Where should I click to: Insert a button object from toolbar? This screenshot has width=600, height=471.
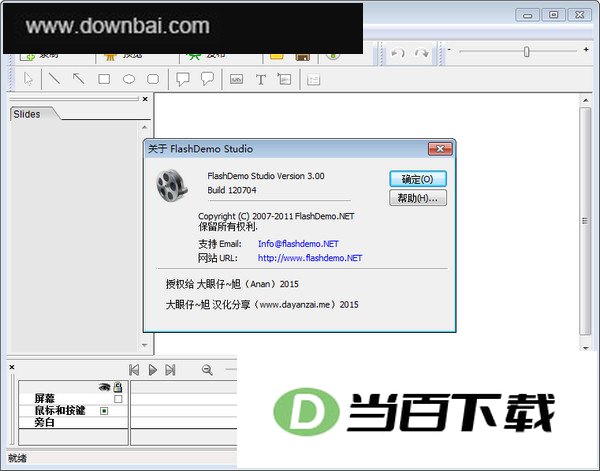pyautogui.click(x=236, y=80)
